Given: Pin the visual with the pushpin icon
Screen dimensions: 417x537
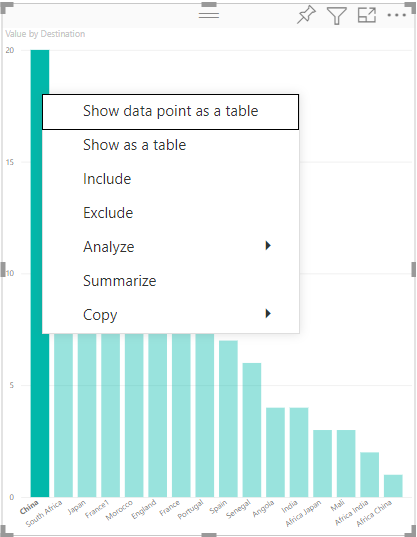Looking at the screenshot, I should pos(306,15).
